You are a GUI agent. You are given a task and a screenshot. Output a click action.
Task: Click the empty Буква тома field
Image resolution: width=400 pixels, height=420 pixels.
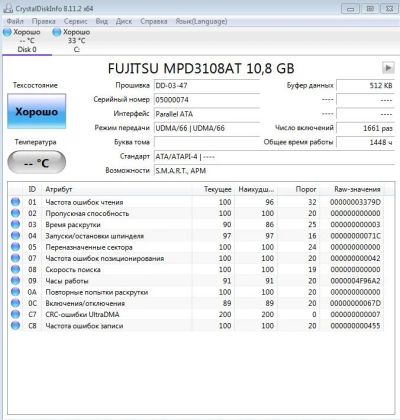pos(207,142)
